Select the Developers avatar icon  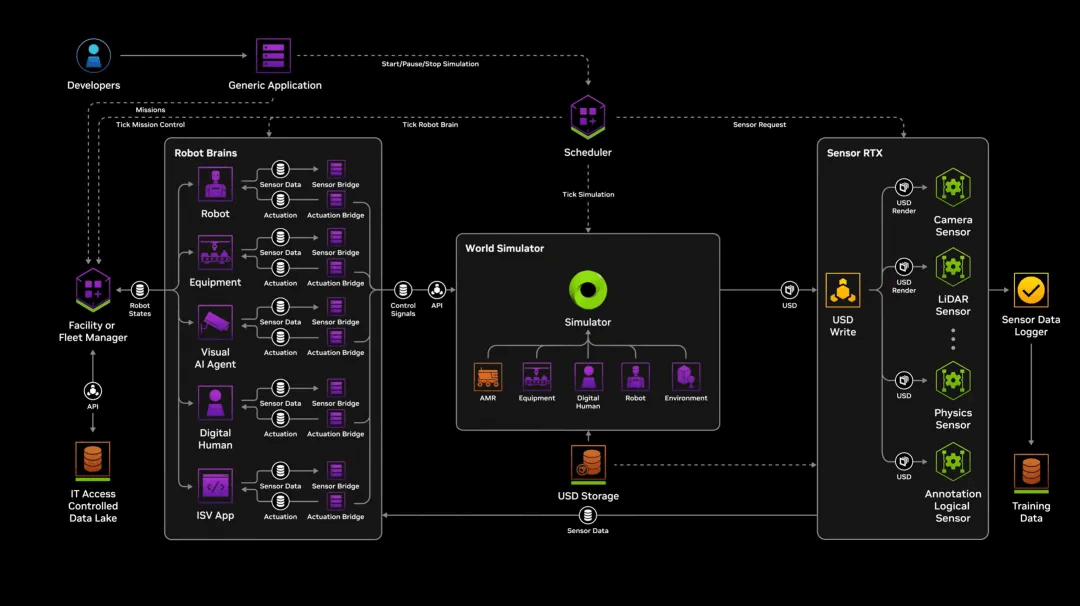tap(92, 55)
